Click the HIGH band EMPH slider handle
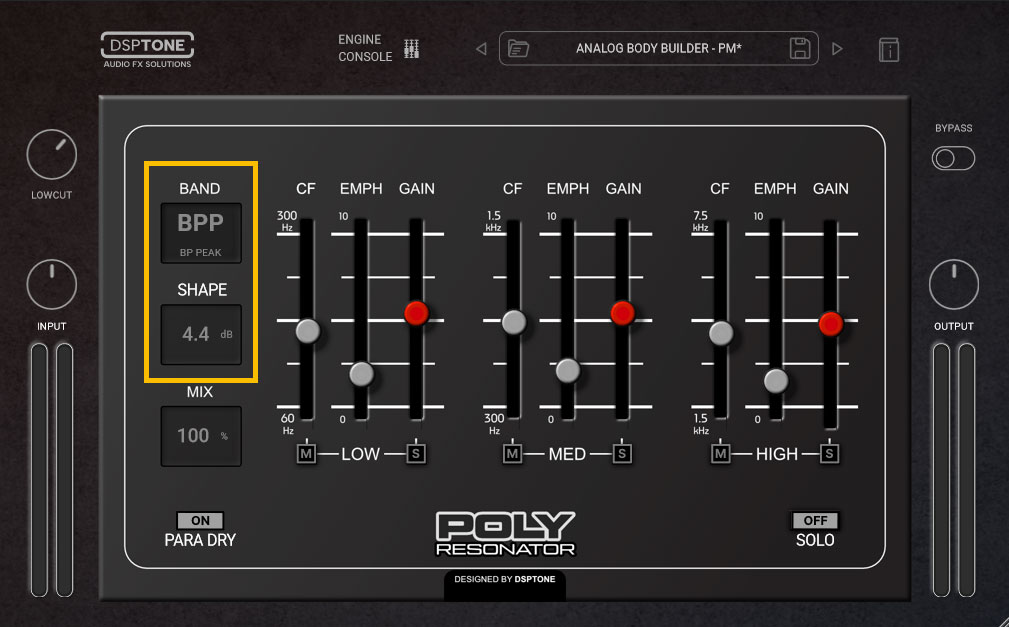Screen dimensions: 1009x627 tap(775, 380)
